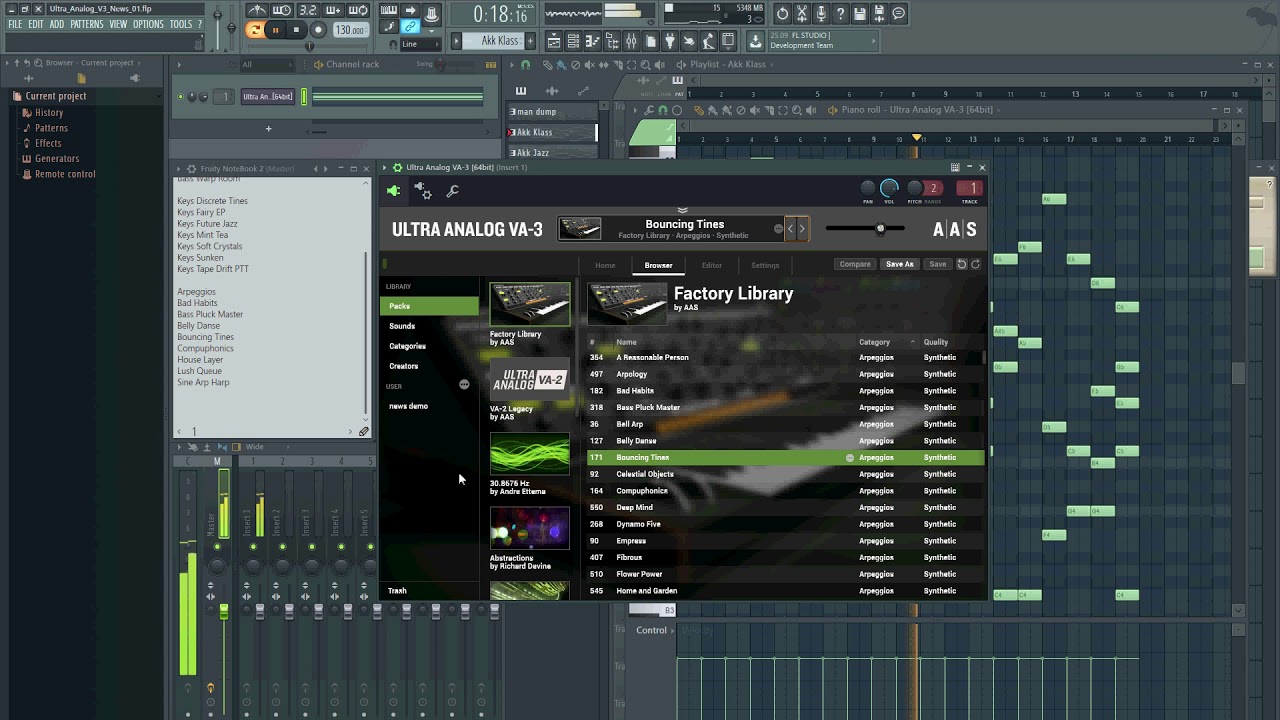The height and width of the screenshot is (720, 1280).
Task: Click the tempo field showing 130.000
Action: tap(350, 30)
